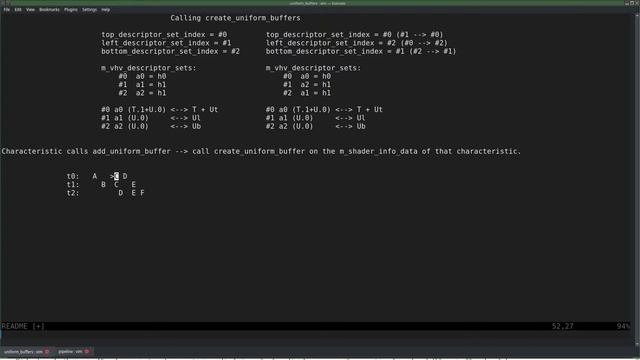Screen dimensions: 640x360
Task: Click '#1 a1 = h1' row
Action: 142,84
